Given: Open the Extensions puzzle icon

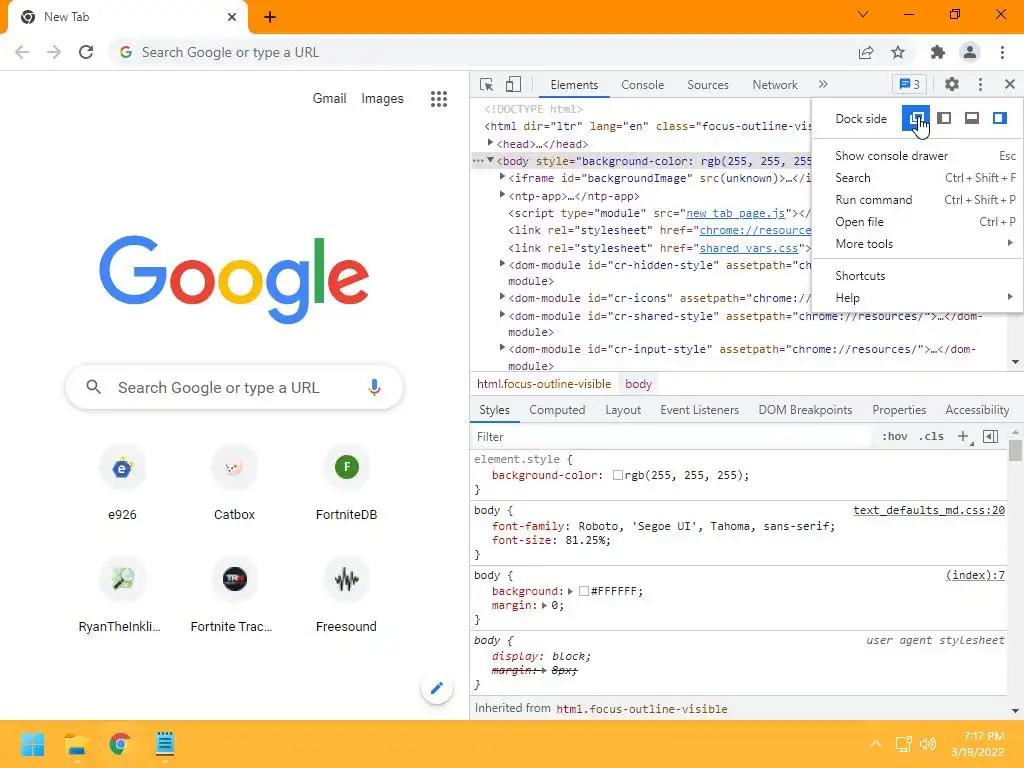Looking at the screenshot, I should click(x=937, y=52).
